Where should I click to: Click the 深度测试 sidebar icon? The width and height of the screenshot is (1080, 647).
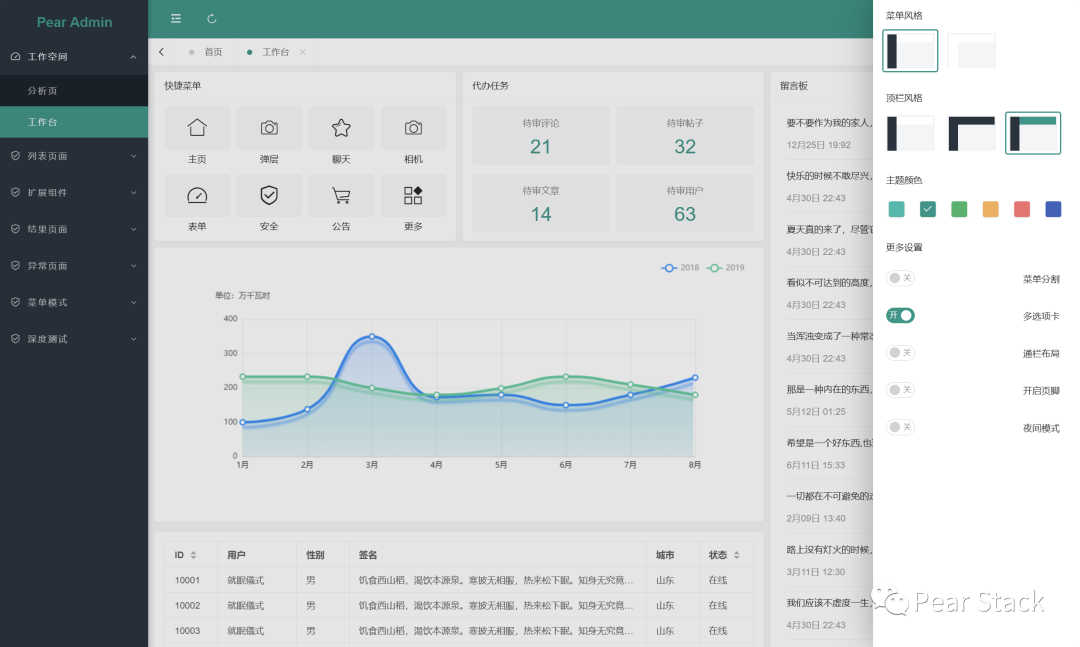click(x=15, y=338)
